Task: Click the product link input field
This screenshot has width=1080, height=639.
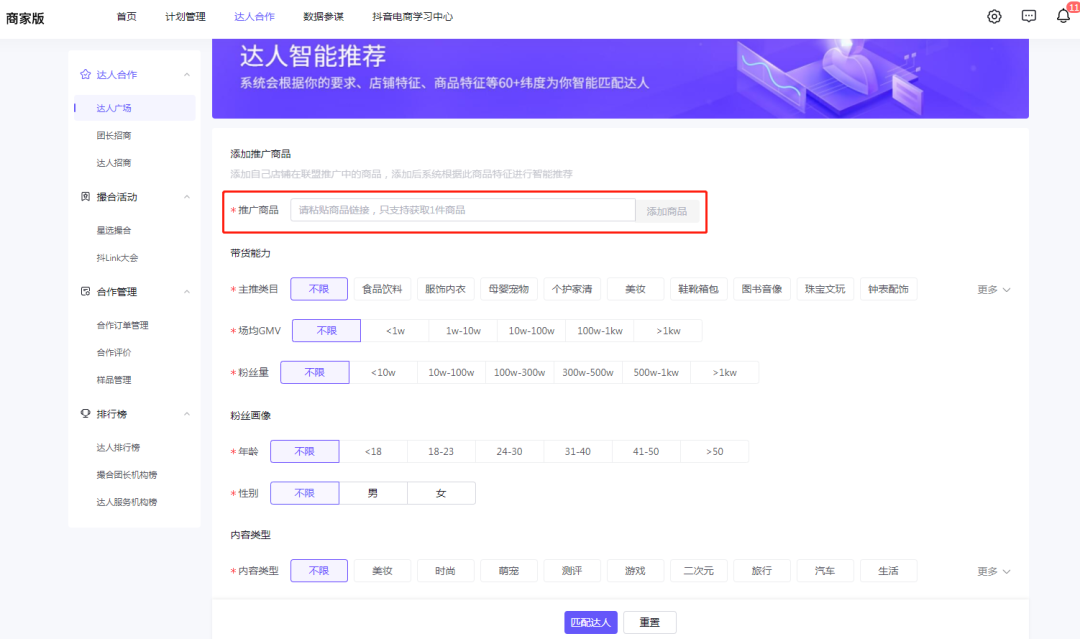Action: pyautogui.click(x=463, y=210)
